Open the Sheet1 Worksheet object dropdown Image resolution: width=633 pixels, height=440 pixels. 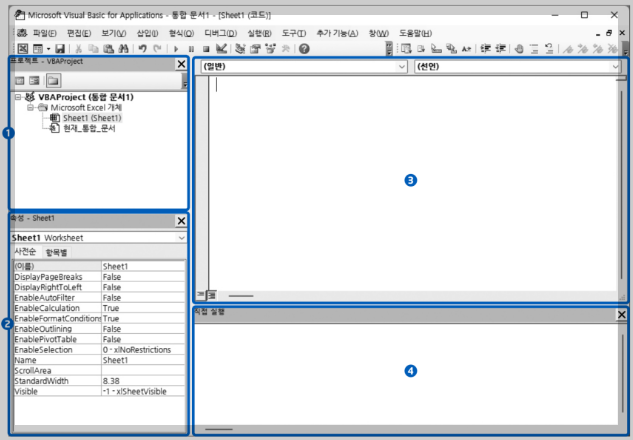point(182,238)
